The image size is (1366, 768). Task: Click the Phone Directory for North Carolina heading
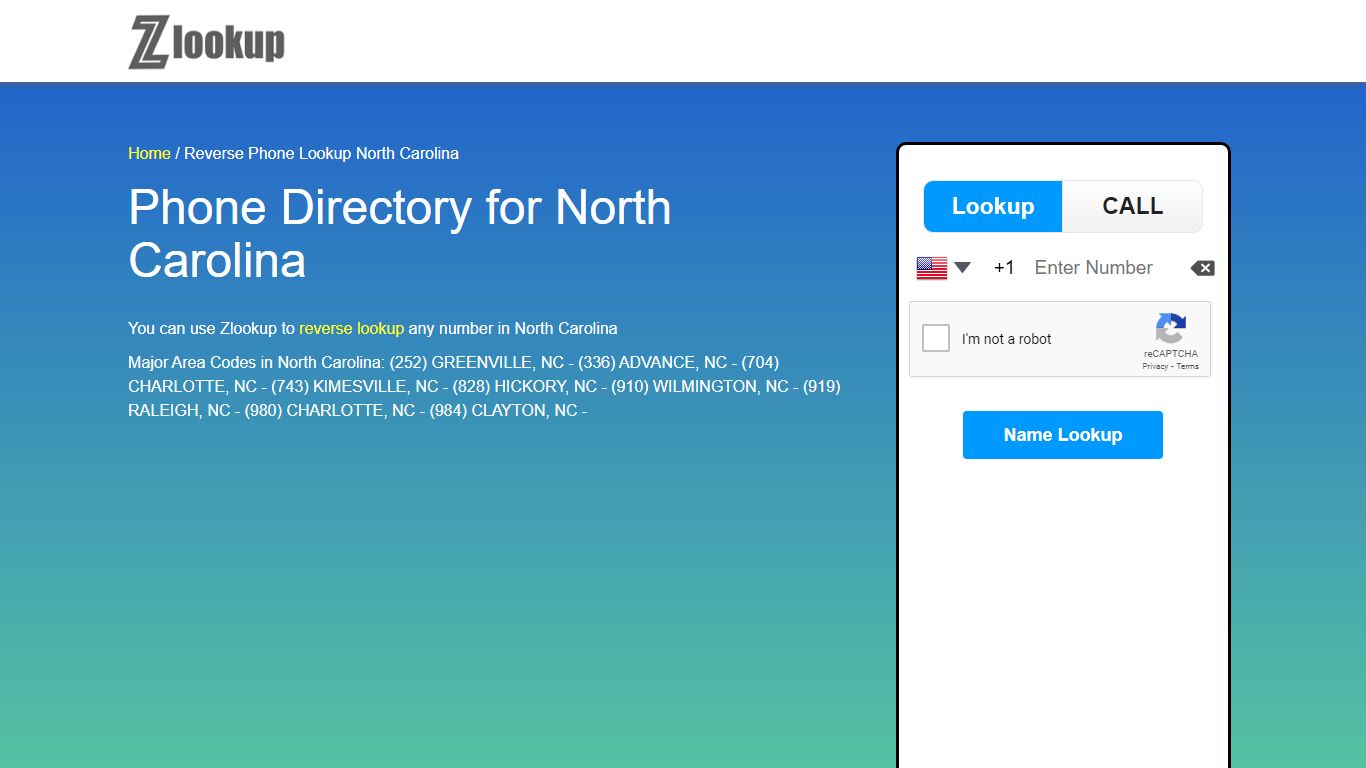(400, 234)
